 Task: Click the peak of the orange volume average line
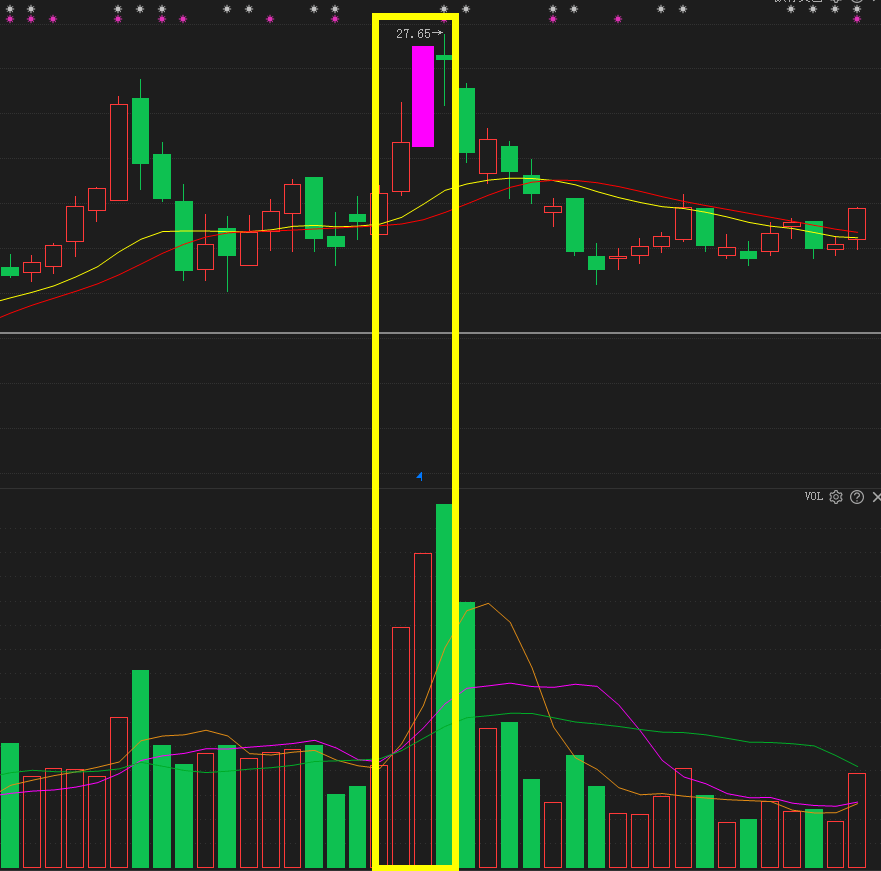click(x=488, y=604)
